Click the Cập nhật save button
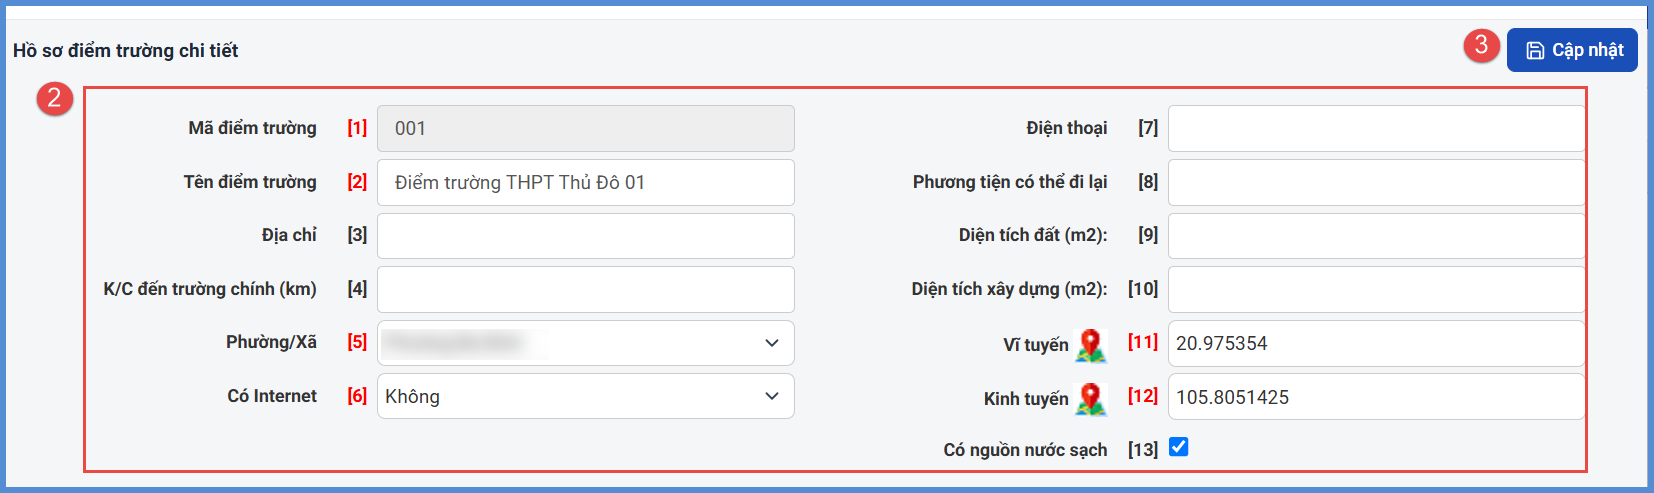Viewport: 1654px width, 493px height. click(1572, 50)
